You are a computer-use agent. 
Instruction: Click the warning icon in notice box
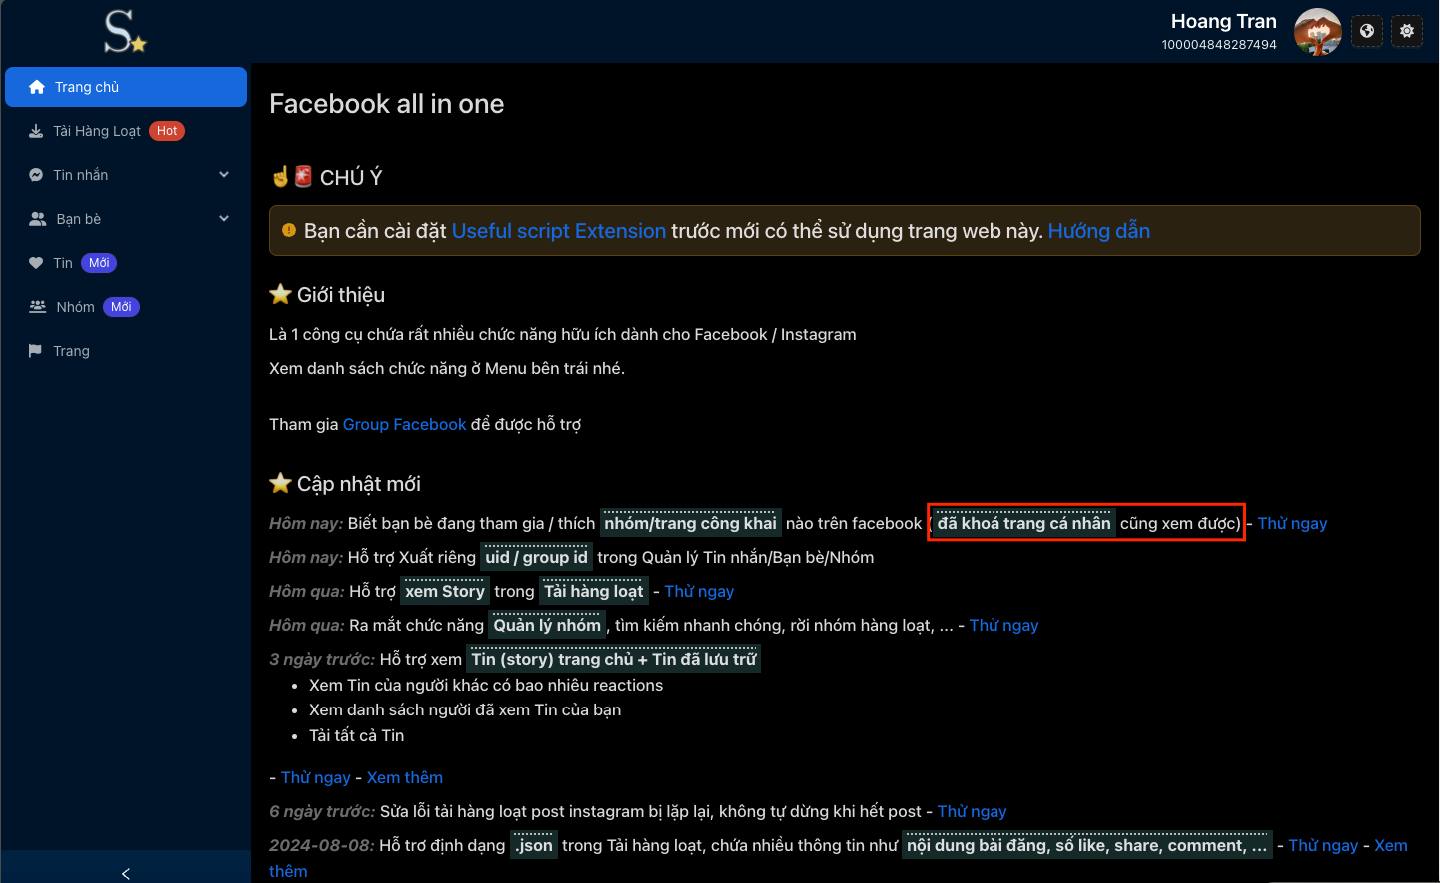(289, 230)
